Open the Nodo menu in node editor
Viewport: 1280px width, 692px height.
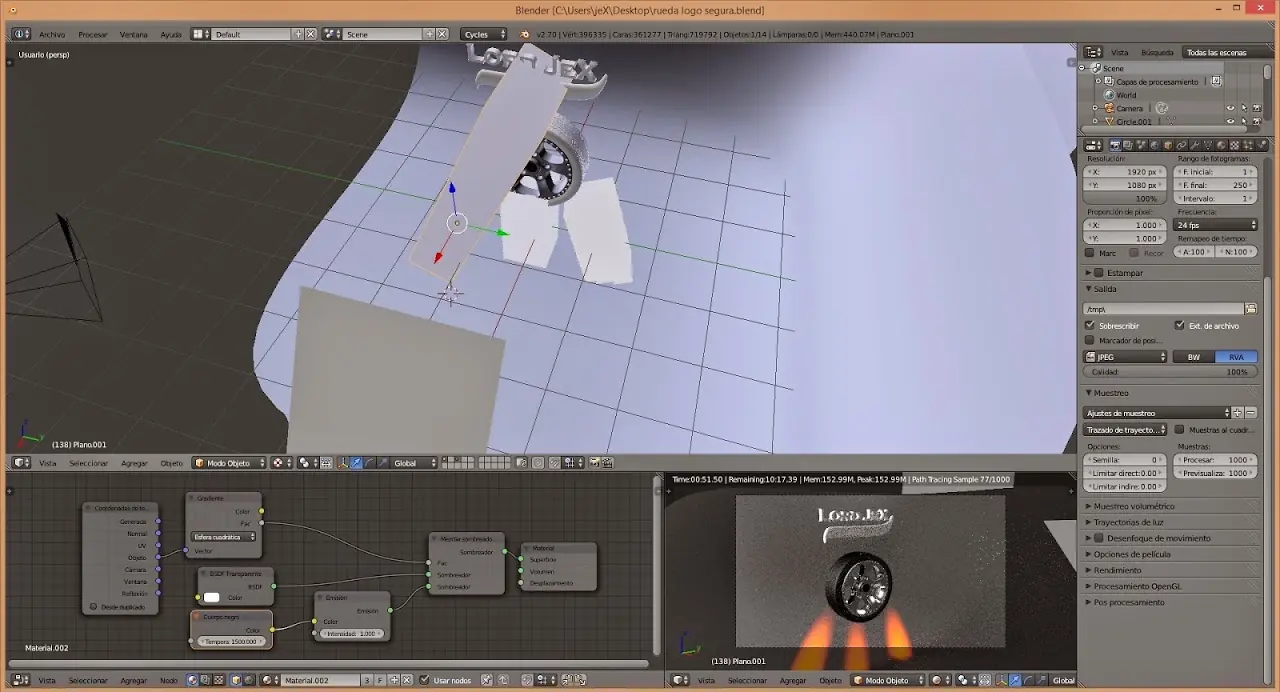[169, 680]
